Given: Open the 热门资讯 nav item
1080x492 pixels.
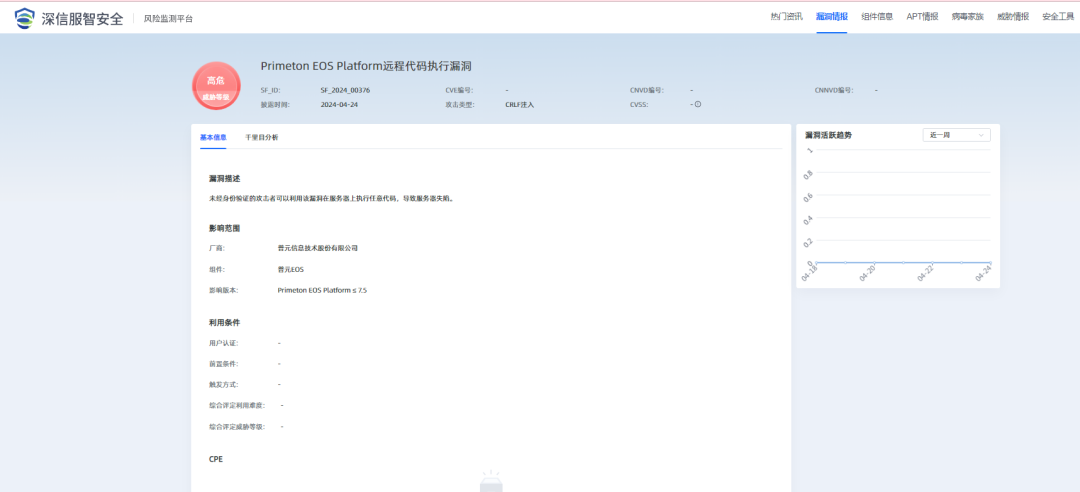Looking at the screenshot, I should (786, 17).
